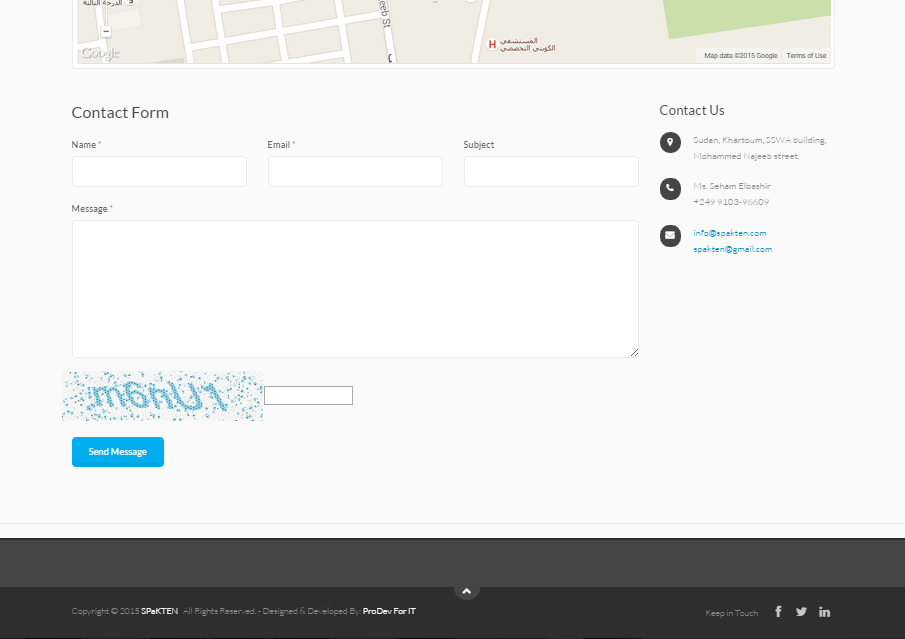Click the map zoom out minus button
The height and width of the screenshot is (639, 905).
pos(106,31)
